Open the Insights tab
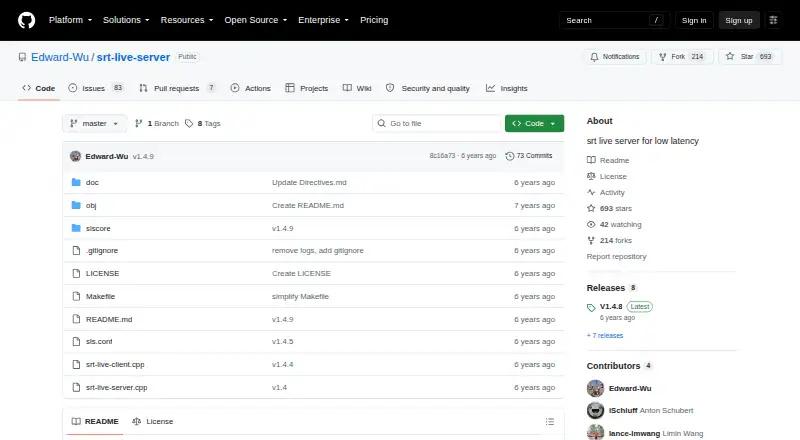The width and height of the screenshot is (800, 440). point(507,88)
